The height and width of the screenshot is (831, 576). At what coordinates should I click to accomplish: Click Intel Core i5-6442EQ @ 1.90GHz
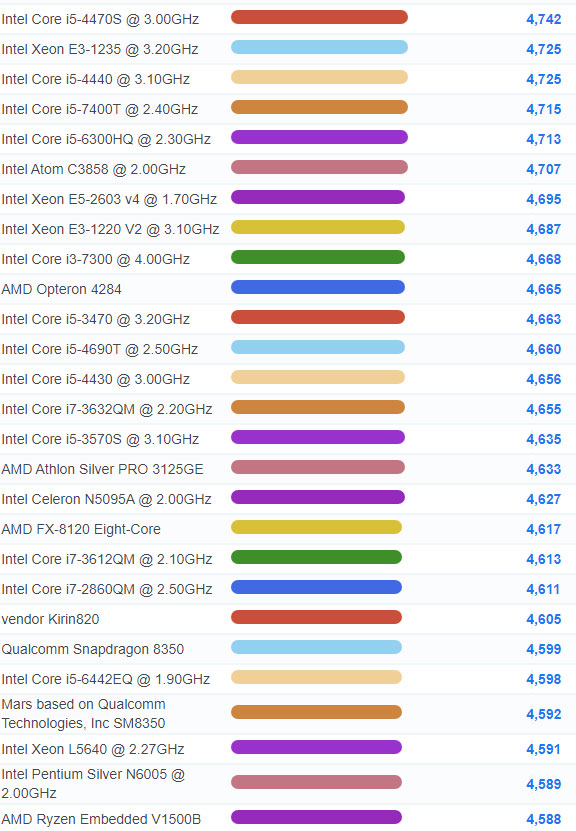coord(105,679)
